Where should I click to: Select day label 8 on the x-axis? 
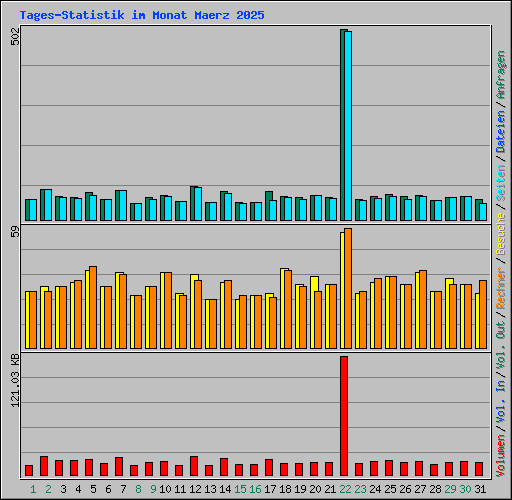point(138,489)
